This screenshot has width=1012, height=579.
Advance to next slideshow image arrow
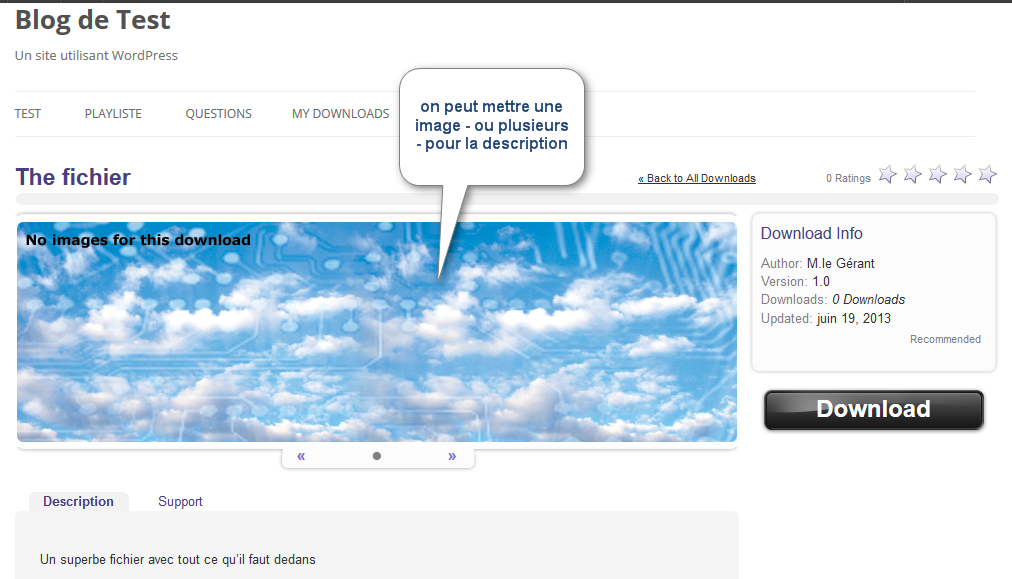452,456
